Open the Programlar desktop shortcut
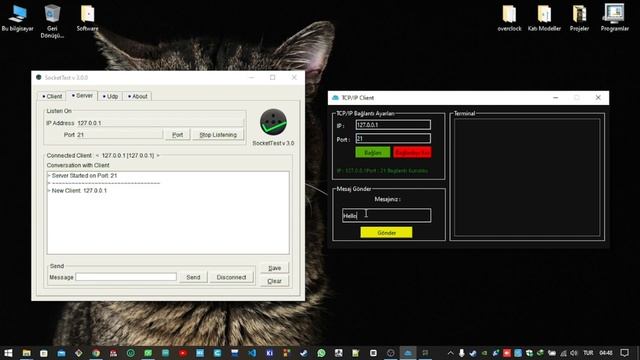This screenshot has width=640, height=360. click(614, 18)
